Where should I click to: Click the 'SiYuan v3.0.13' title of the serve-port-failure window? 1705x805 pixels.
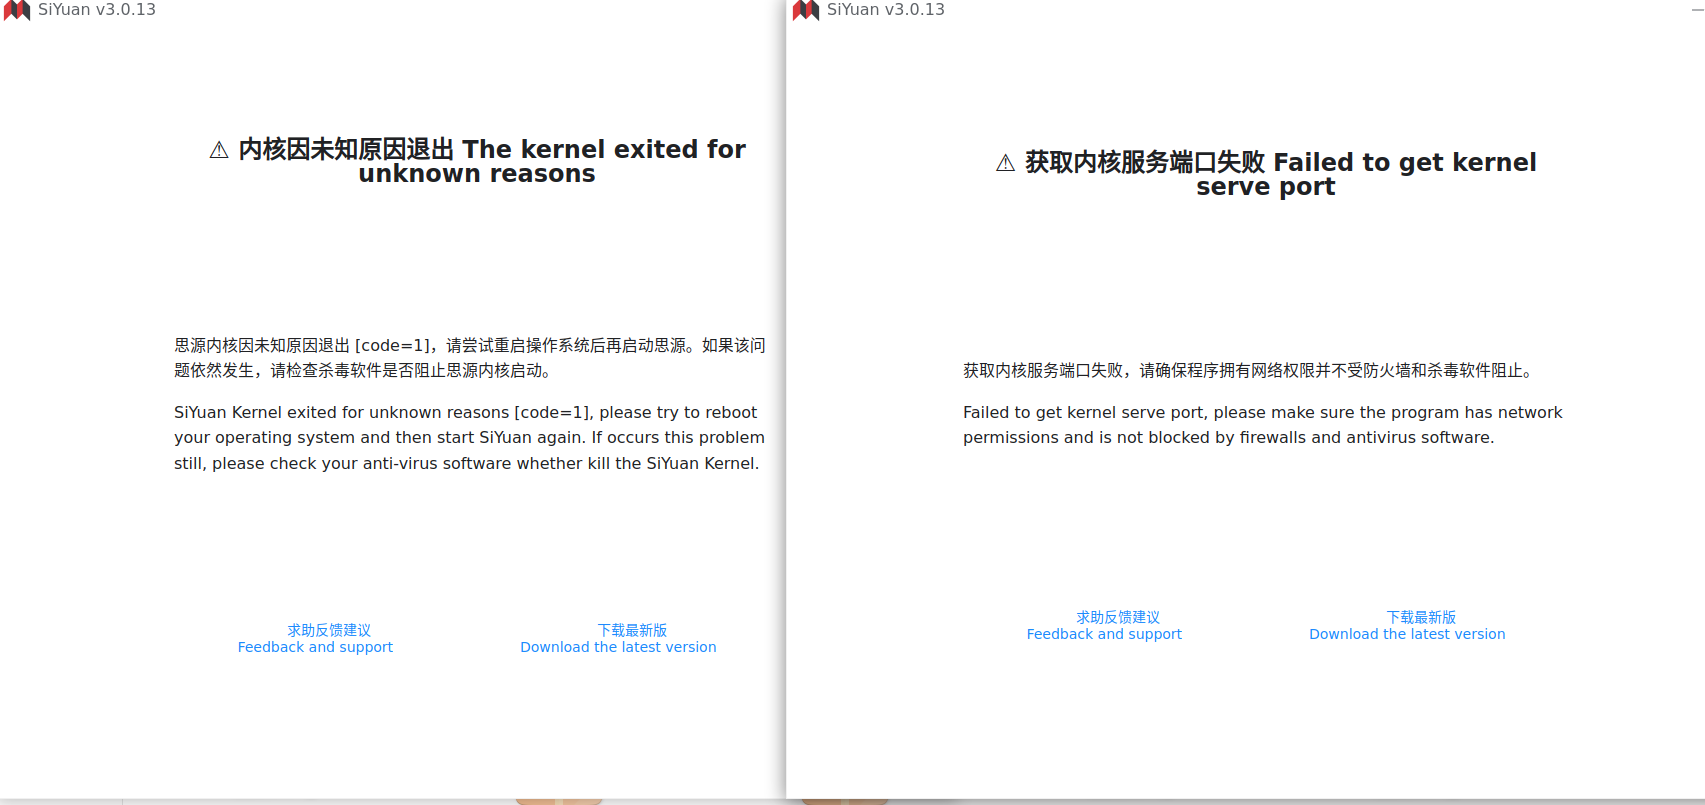(886, 10)
